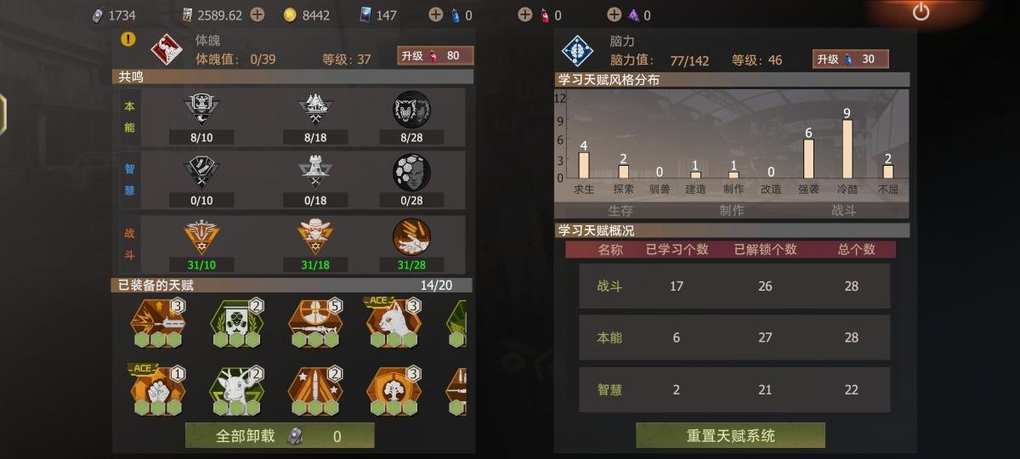Choose the fist ACE talent icon

point(157,391)
